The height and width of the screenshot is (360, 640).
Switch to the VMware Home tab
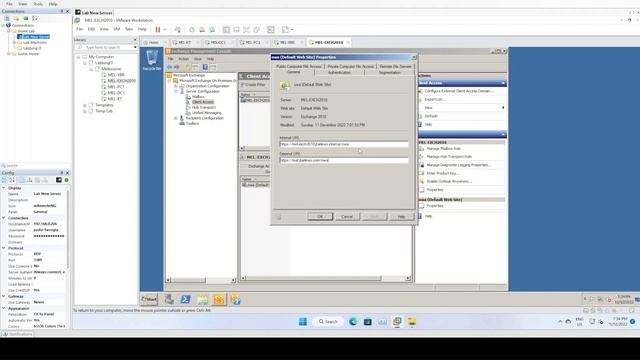[153, 42]
